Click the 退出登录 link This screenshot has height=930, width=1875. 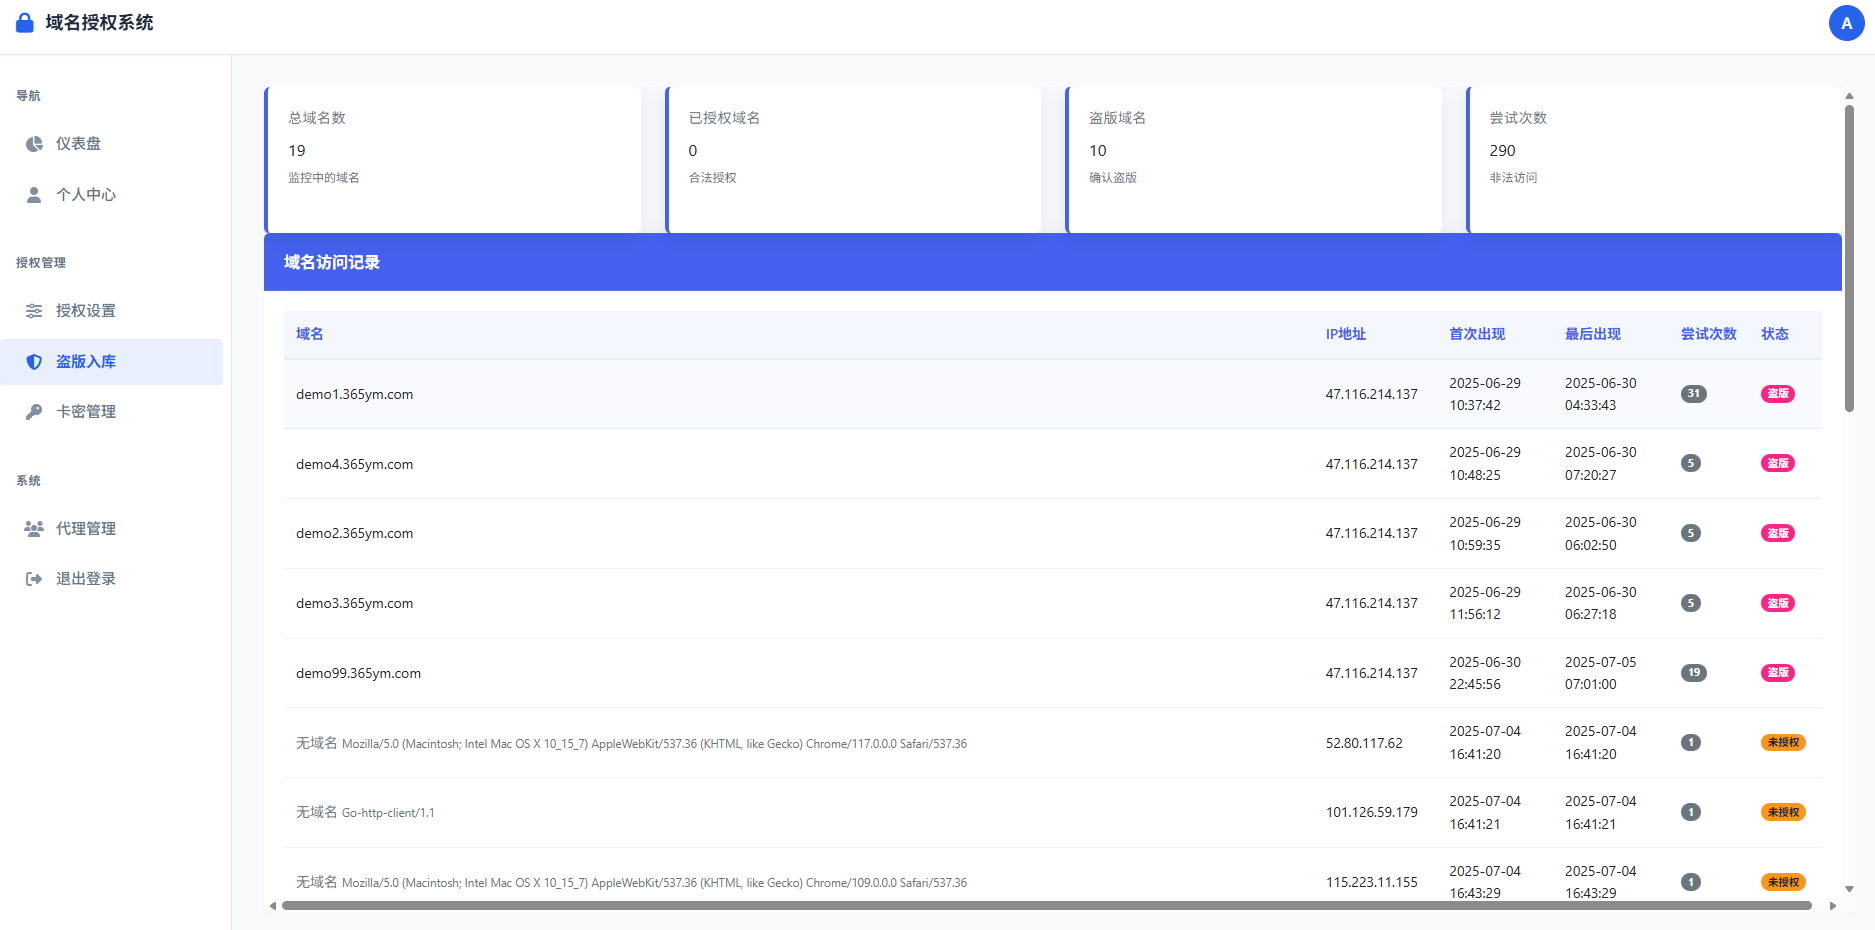tap(86, 579)
